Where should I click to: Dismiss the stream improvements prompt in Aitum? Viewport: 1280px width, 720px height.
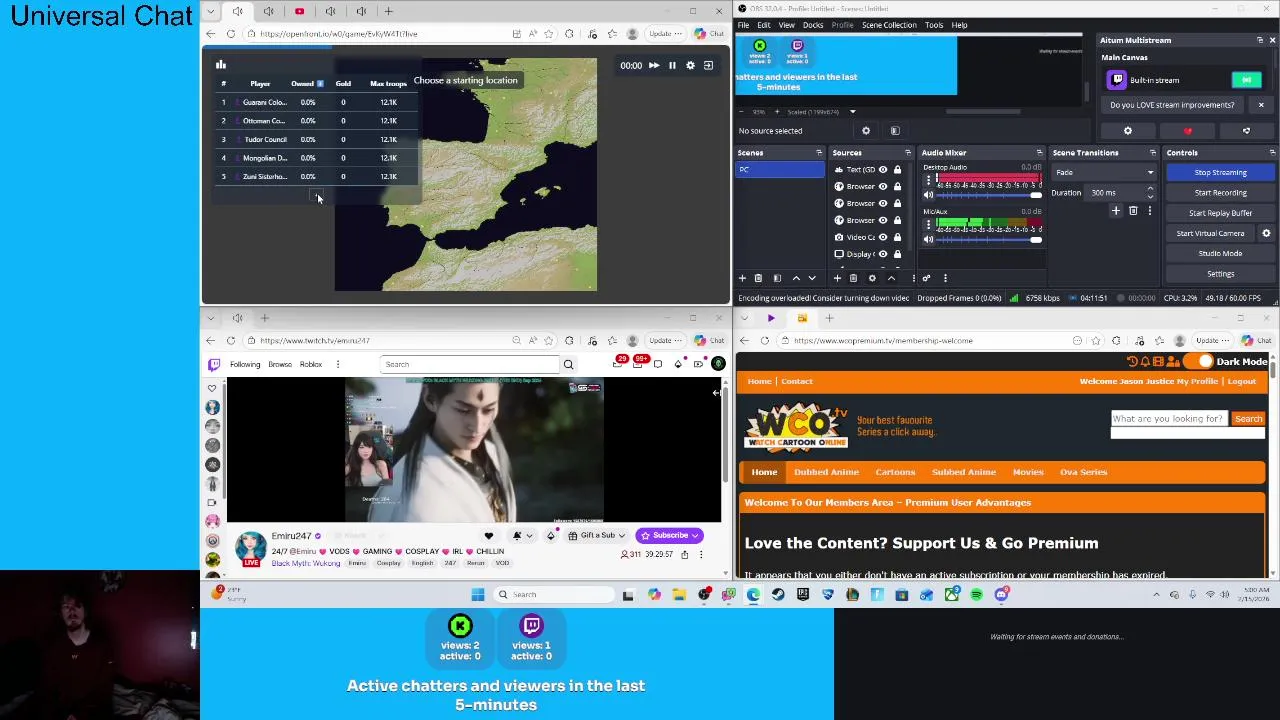click(1261, 105)
